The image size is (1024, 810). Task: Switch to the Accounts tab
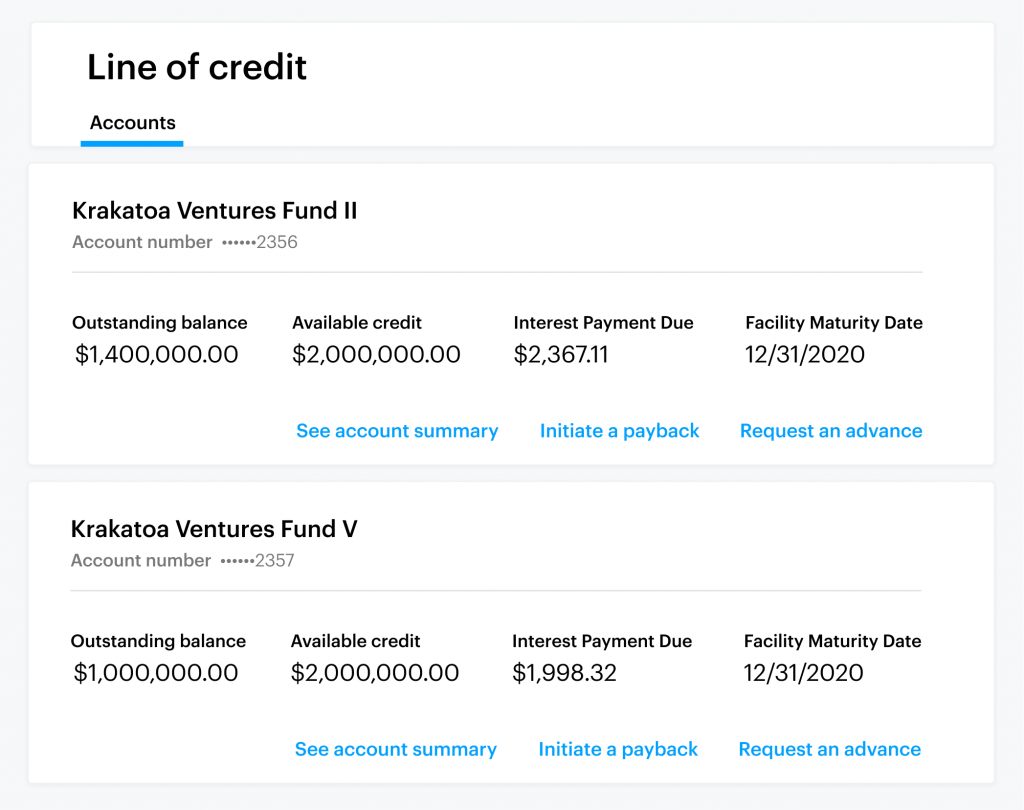point(132,123)
